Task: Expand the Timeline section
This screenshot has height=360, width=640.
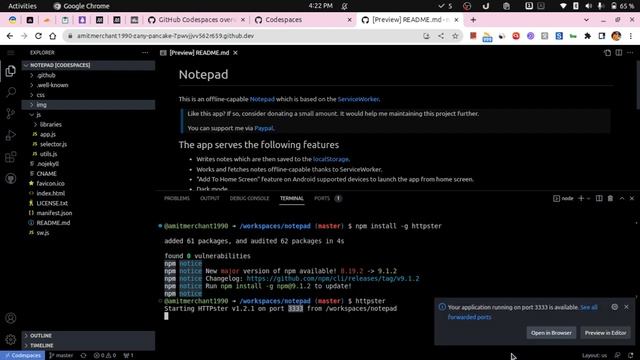Action: [x=88, y=345]
